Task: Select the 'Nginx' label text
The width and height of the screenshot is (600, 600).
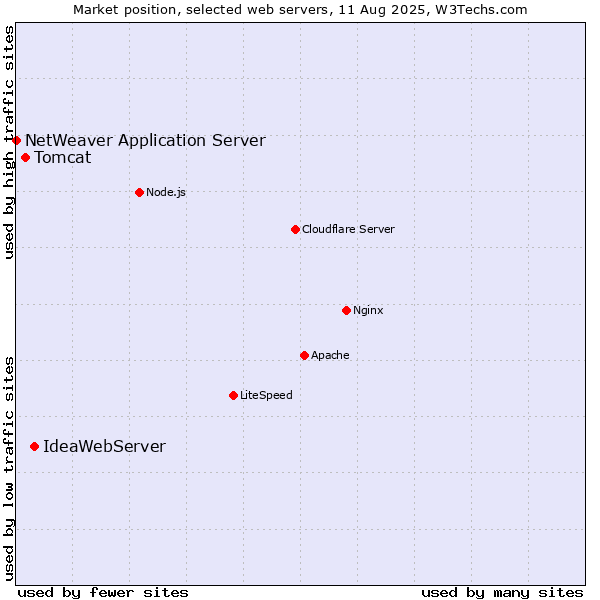Action: pyautogui.click(x=368, y=310)
